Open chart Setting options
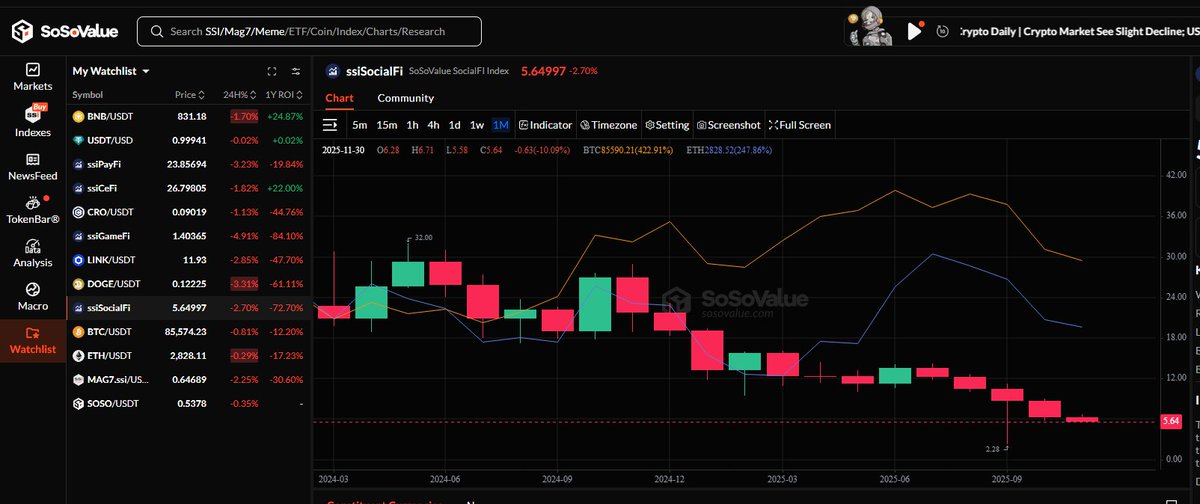The height and width of the screenshot is (504, 1200). point(668,125)
